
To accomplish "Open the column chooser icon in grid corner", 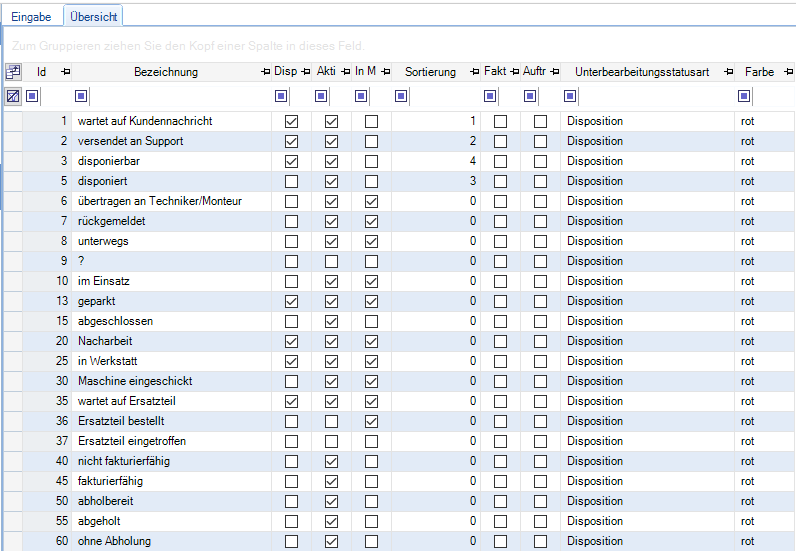I will (x=13, y=72).
